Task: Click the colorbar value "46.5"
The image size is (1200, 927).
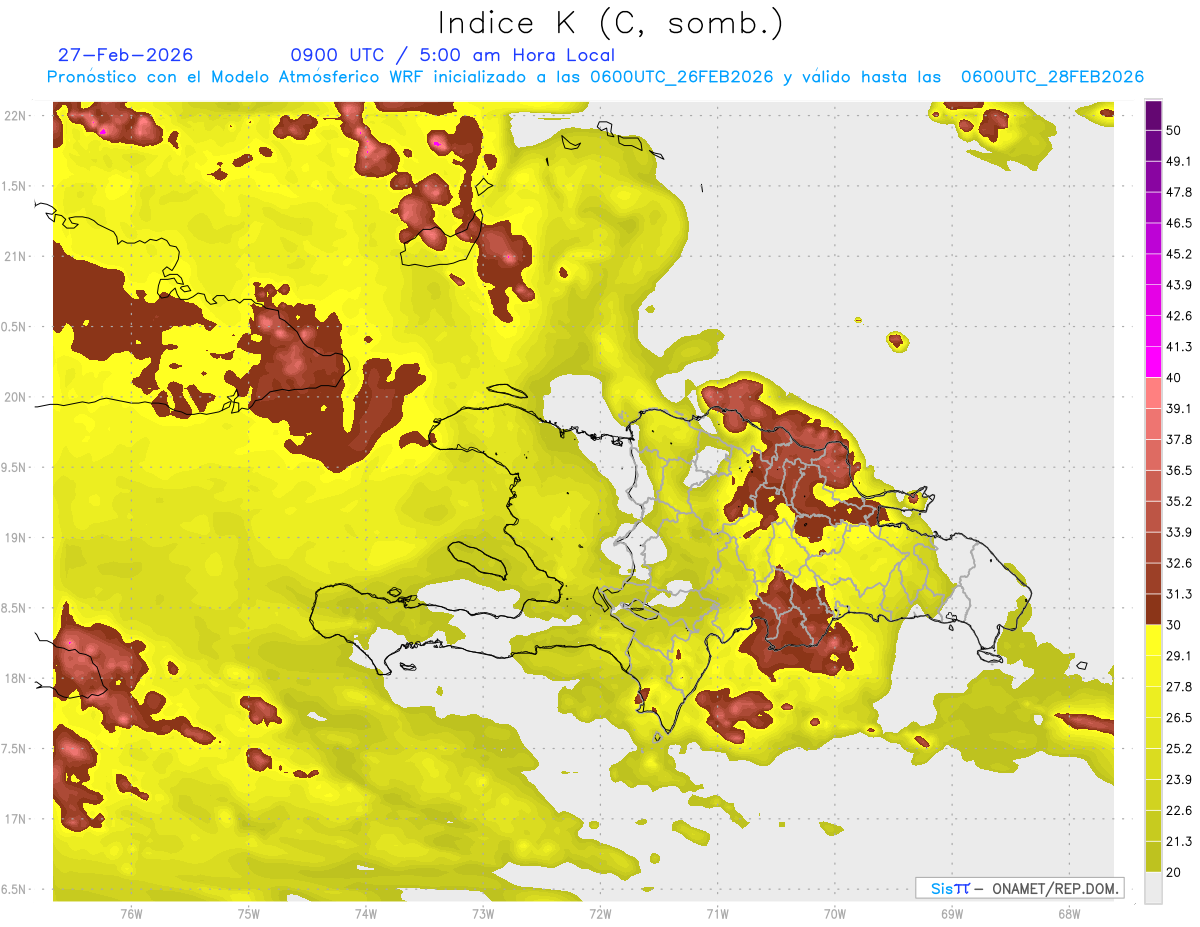Action: (x=1179, y=223)
